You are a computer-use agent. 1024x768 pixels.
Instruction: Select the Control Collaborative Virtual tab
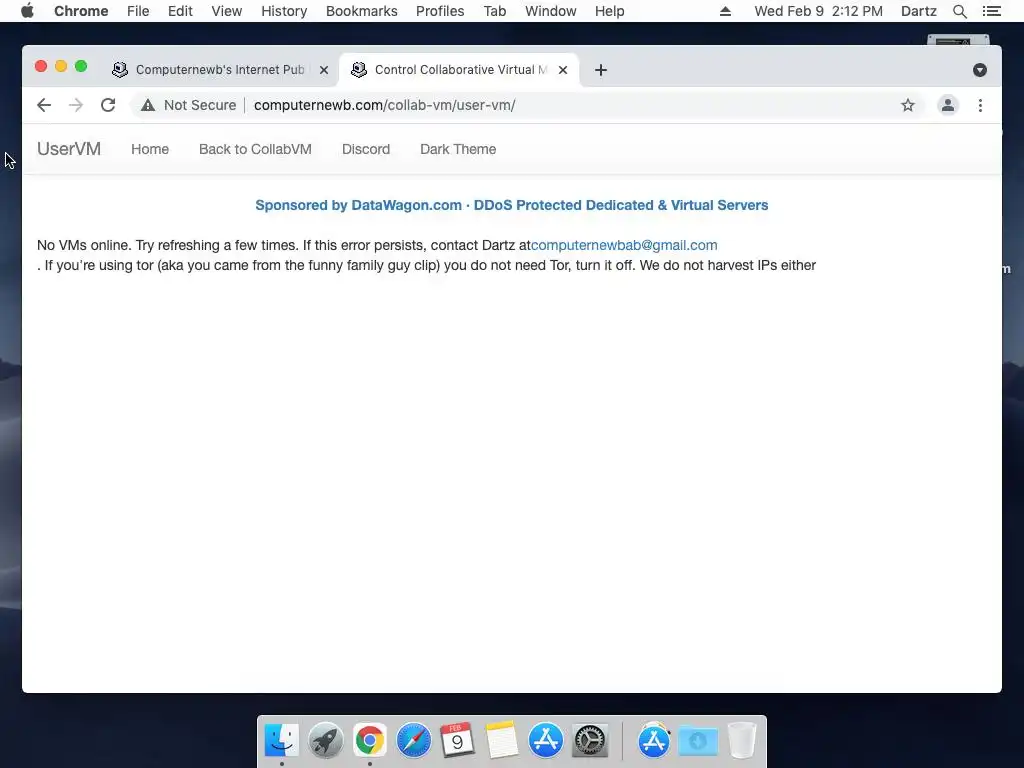[x=458, y=70]
